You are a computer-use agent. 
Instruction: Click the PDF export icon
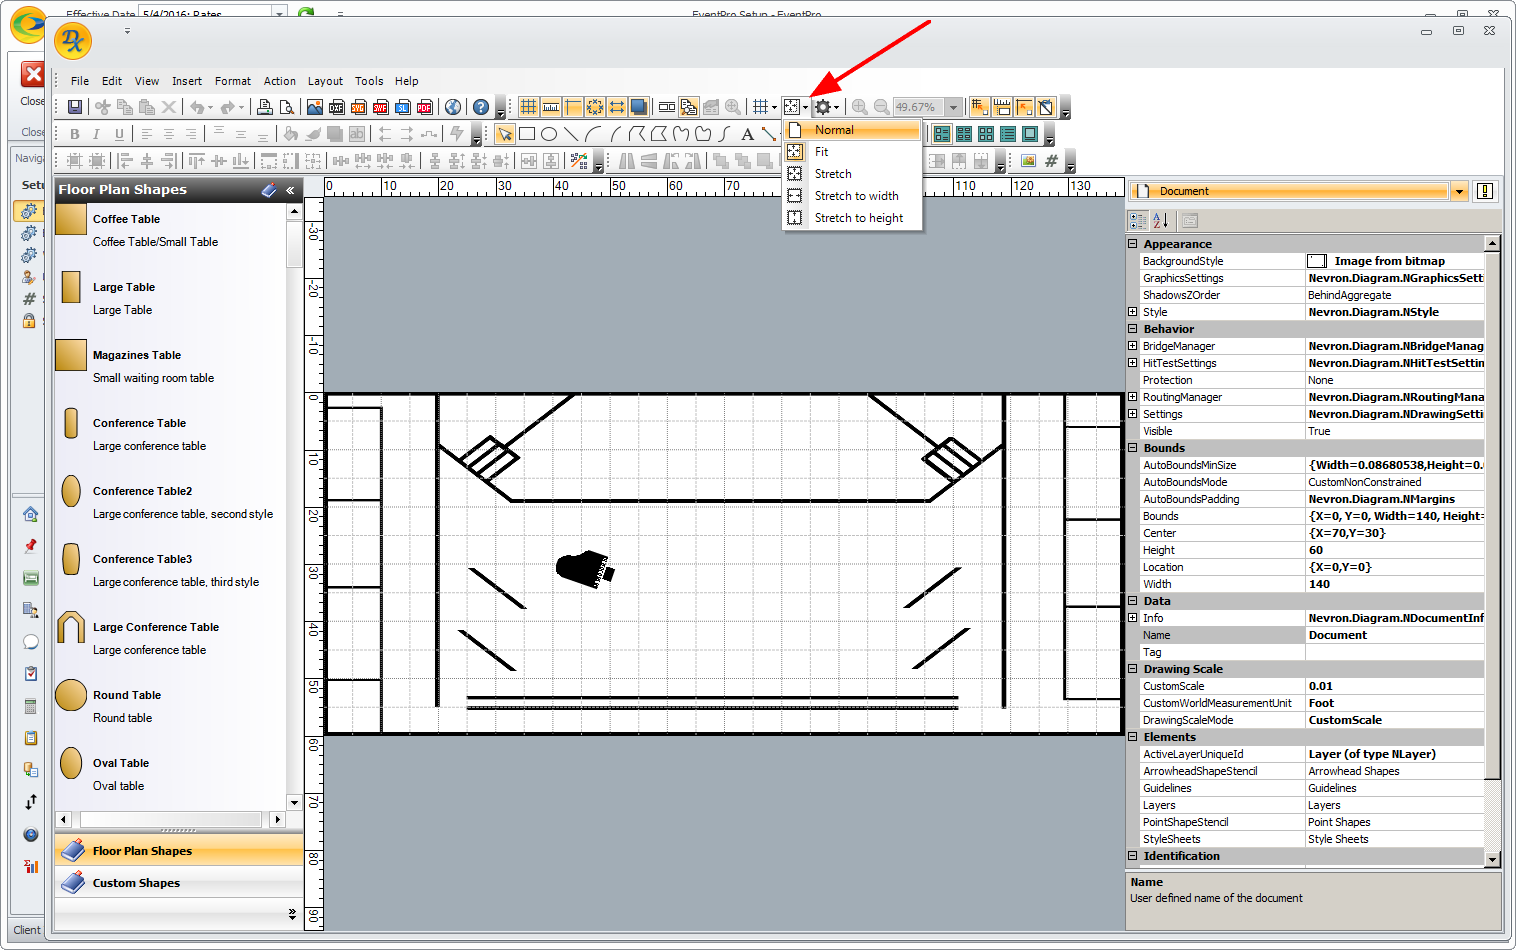coord(425,107)
